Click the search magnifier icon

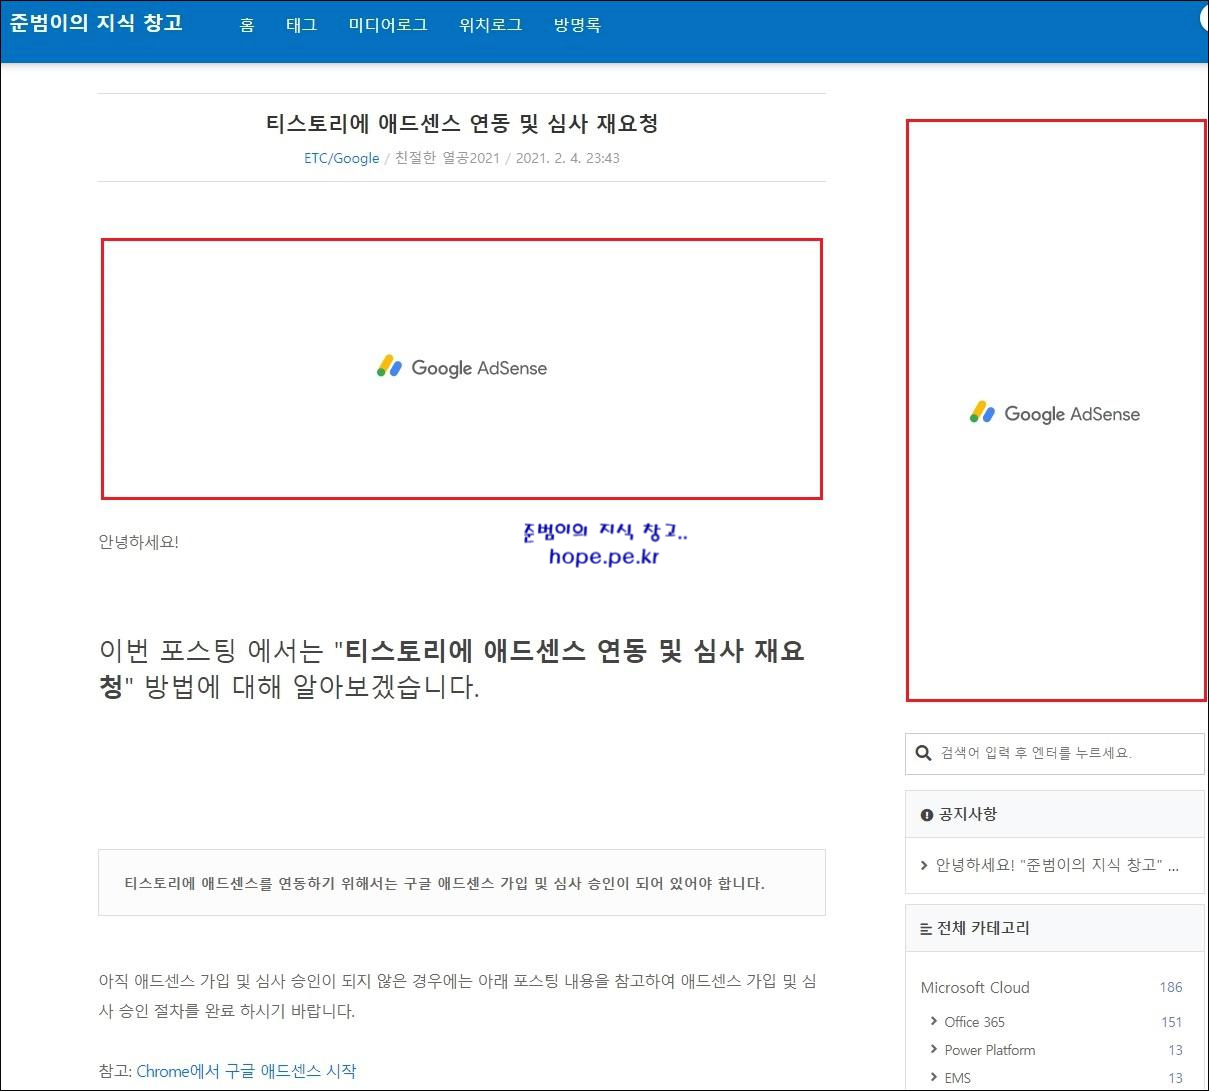pos(924,753)
